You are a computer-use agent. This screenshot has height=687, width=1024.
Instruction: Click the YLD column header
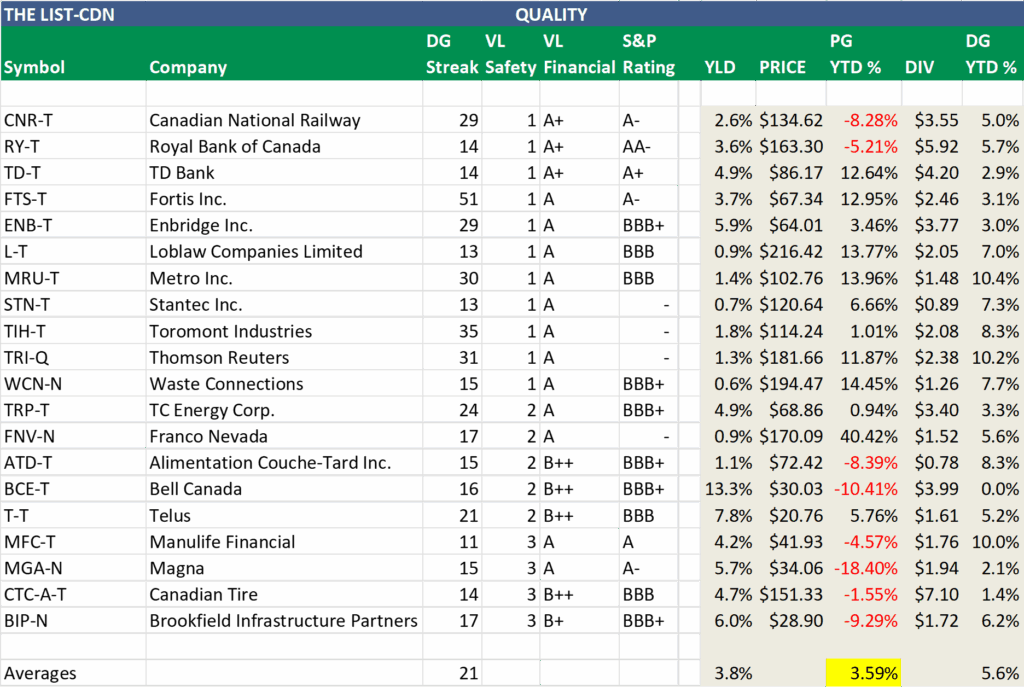pyautogui.click(x=720, y=67)
